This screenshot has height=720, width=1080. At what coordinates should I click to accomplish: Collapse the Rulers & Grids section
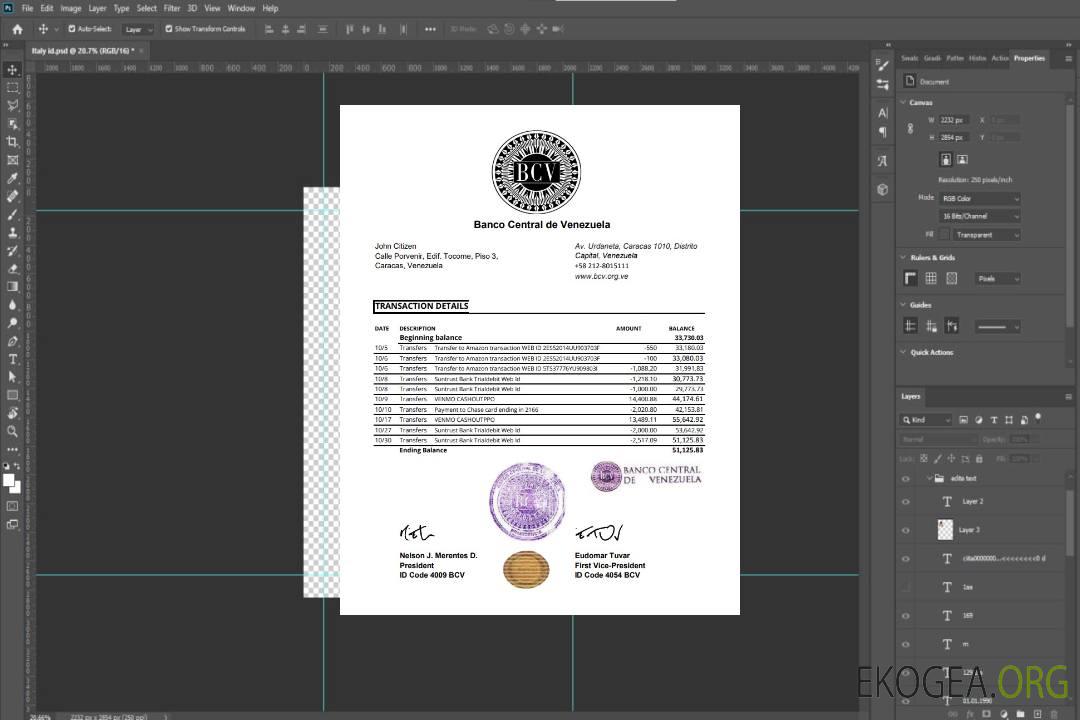pos(903,257)
